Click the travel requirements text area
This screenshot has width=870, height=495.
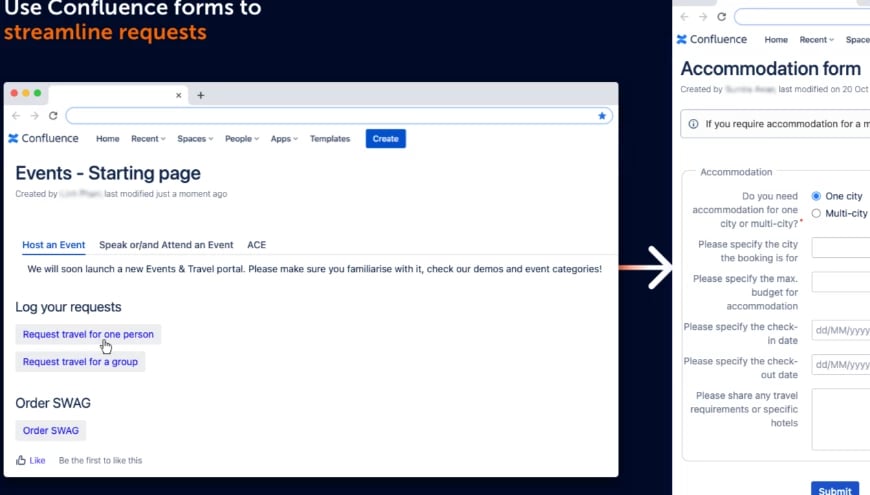point(841,419)
